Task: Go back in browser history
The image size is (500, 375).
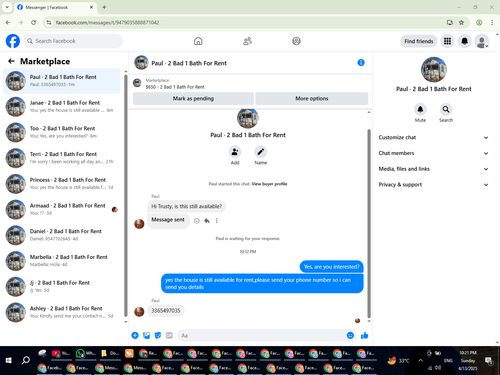Action: point(8,22)
